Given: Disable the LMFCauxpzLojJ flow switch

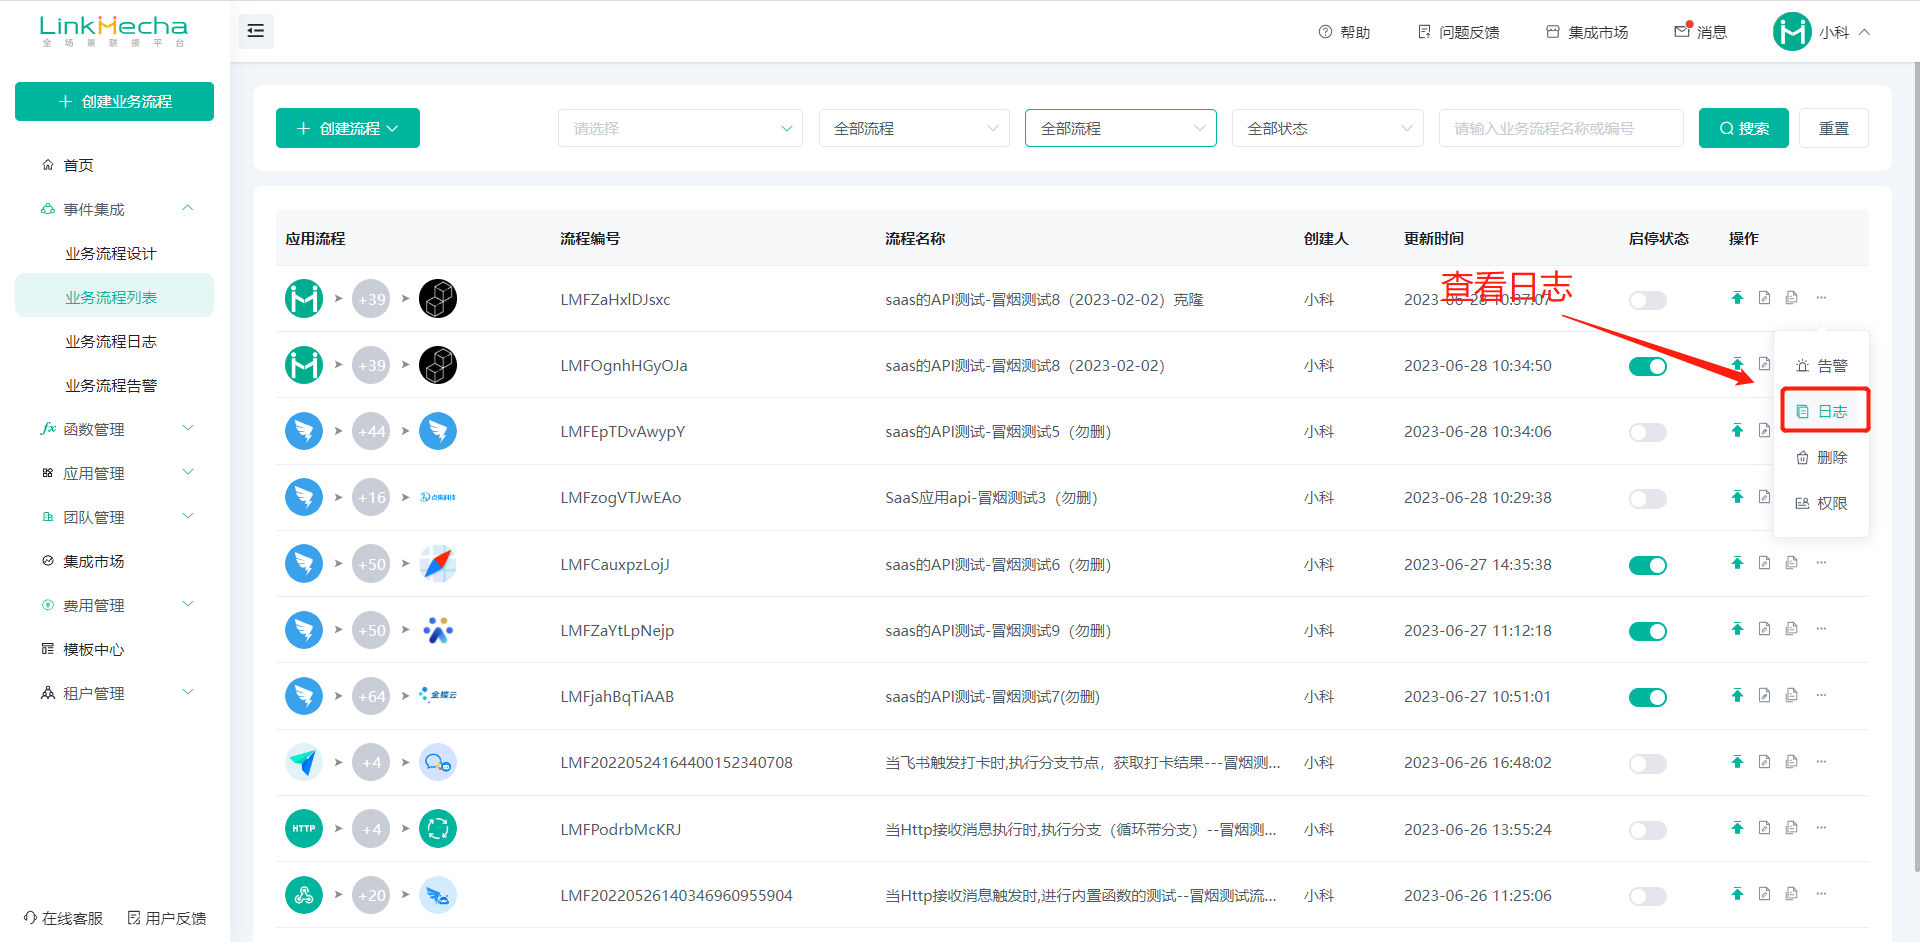Looking at the screenshot, I should [x=1647, y=565].
